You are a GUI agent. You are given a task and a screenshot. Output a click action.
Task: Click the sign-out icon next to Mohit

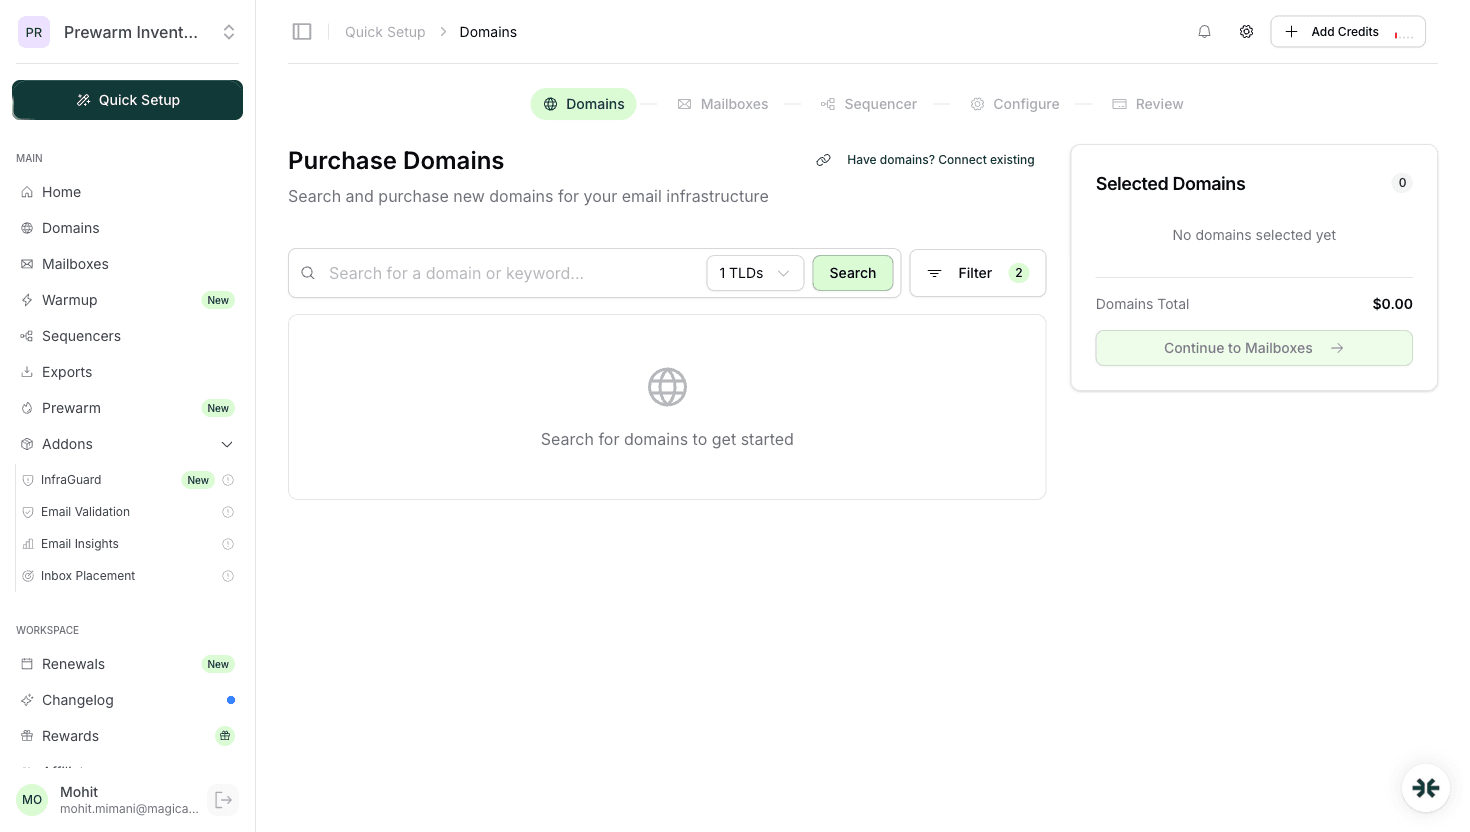[223, 799]
